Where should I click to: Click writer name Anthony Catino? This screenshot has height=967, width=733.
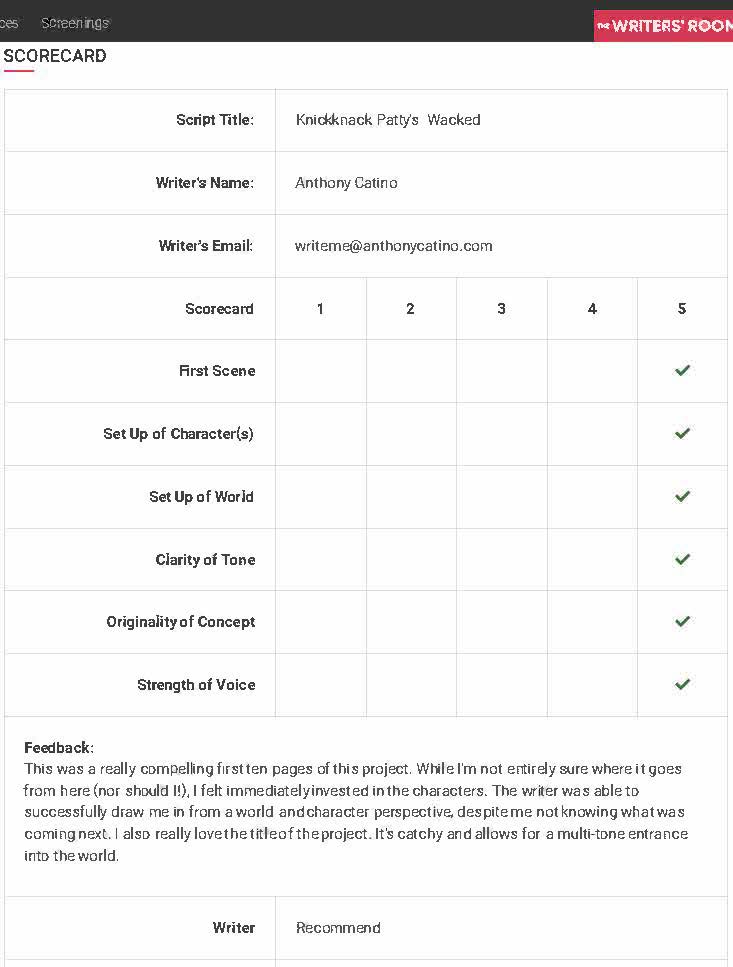tap(346, 183)
